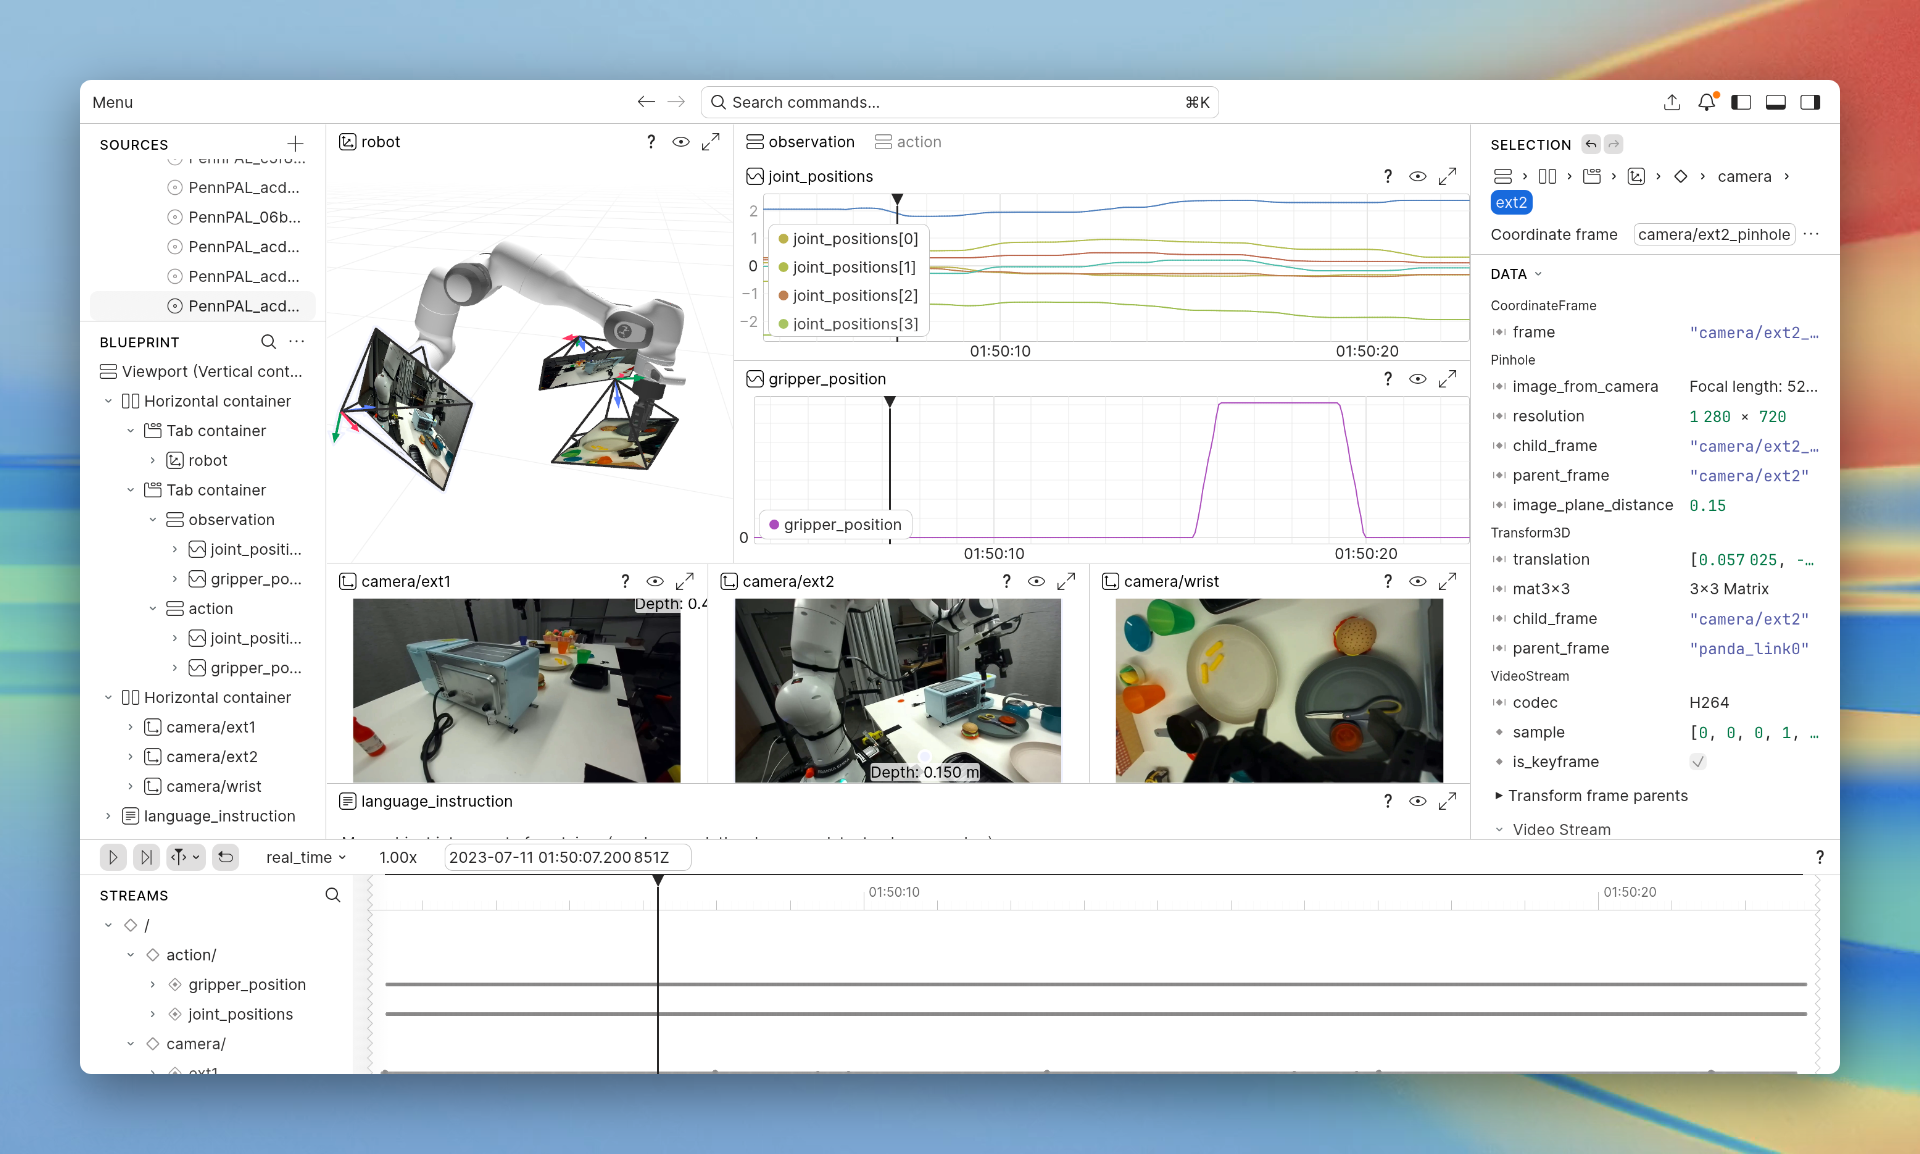This screenshot has width=1920, height=1154.
Task: Expand camera/wrist in blueprint tree
Action: 130,786
